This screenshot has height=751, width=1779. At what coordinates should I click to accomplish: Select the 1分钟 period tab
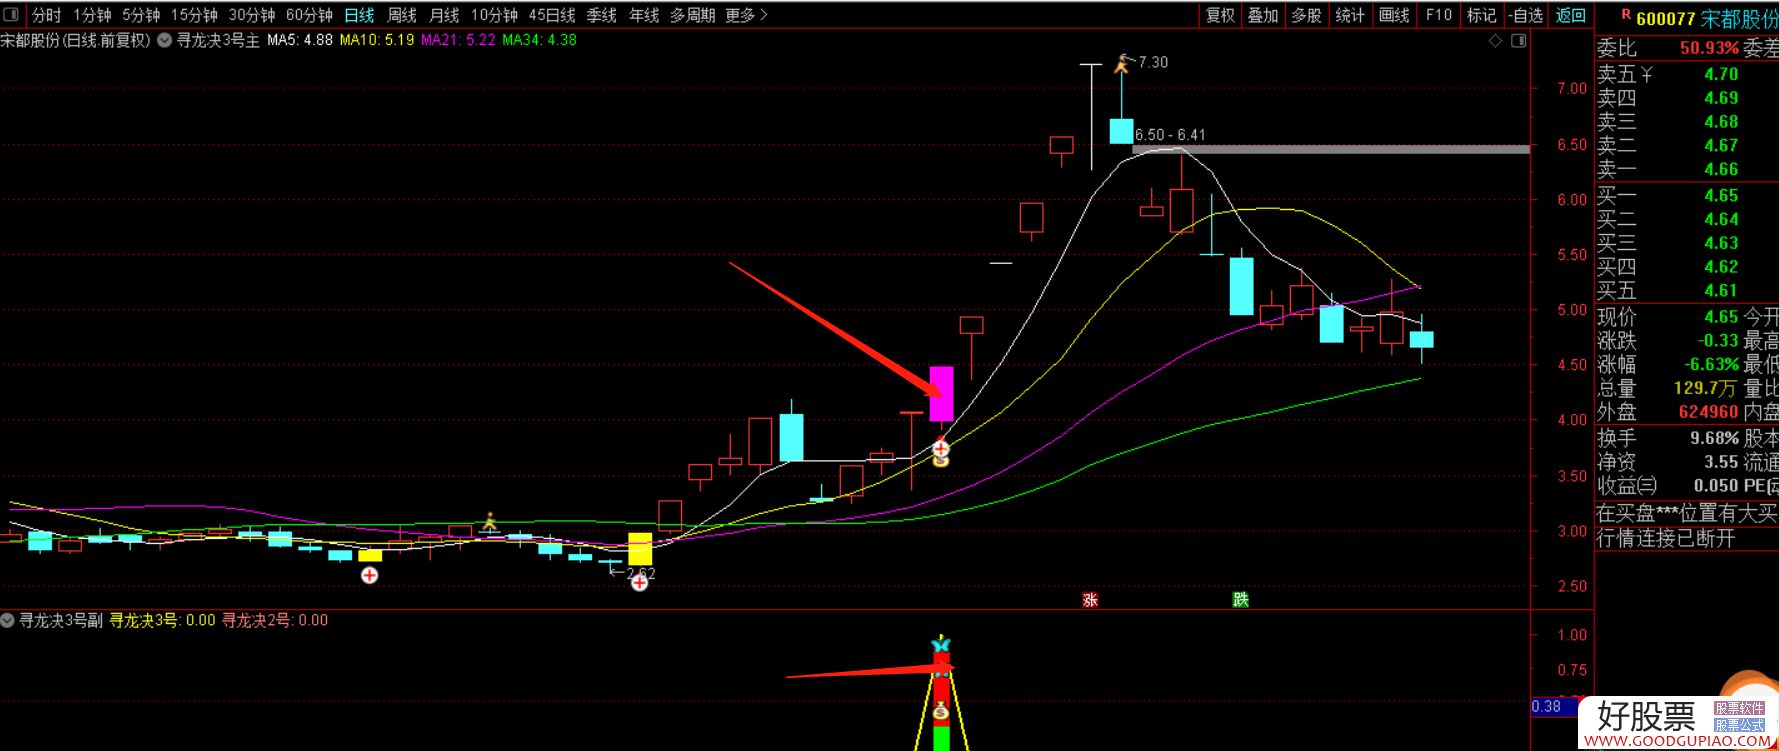(x=92, y=15)
